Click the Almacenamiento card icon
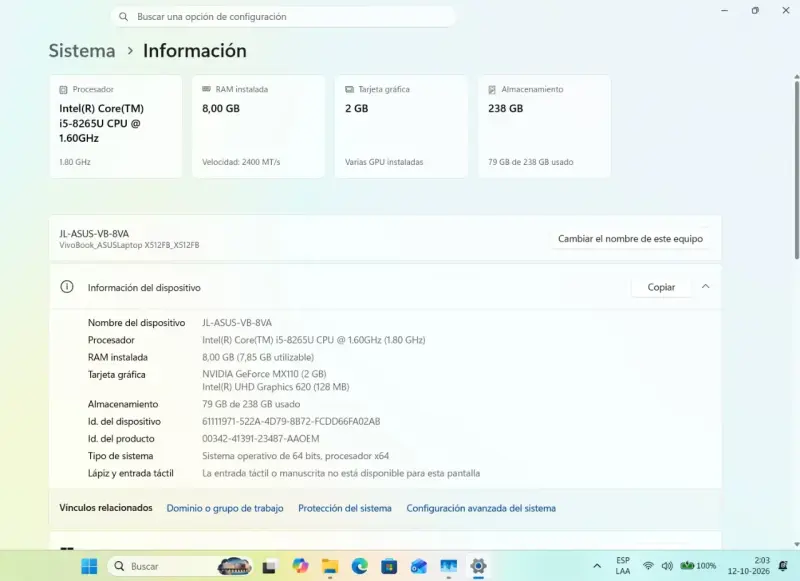This screenshot has height=581, width=800. (x=492, y=90)
